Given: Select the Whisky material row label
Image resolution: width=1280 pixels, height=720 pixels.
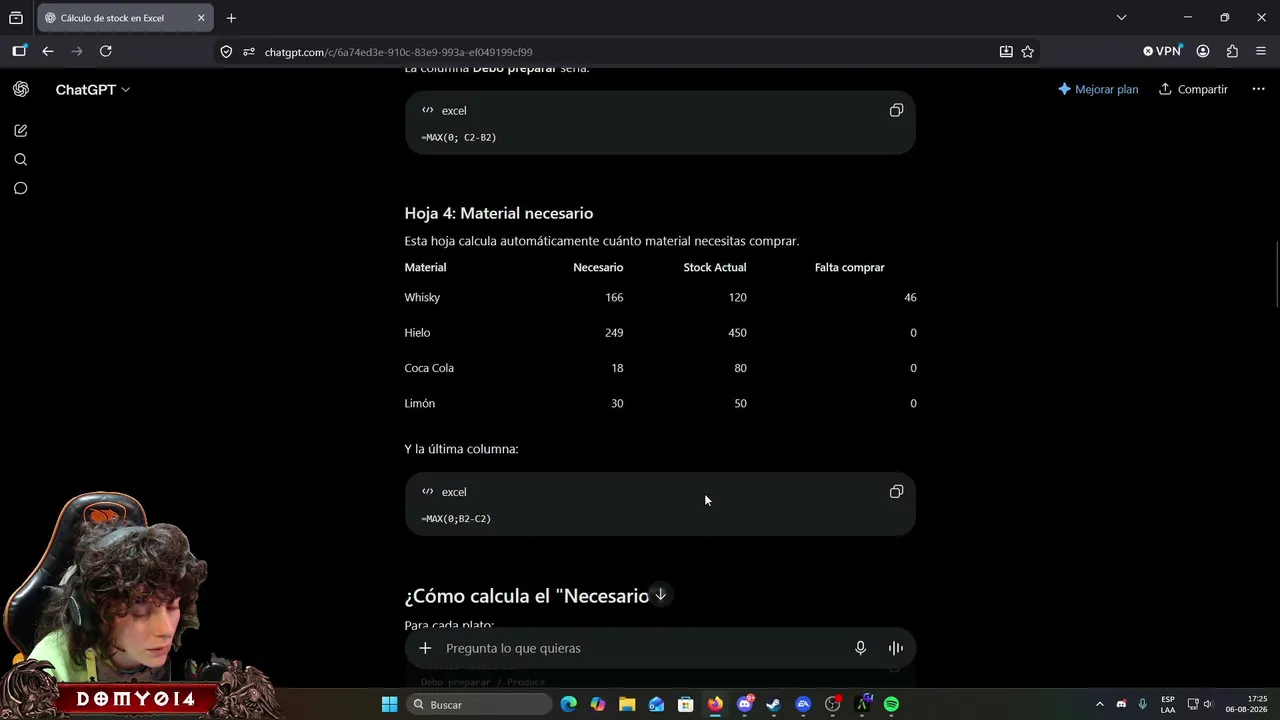Looking at the screenshot, I should [422, 297].
